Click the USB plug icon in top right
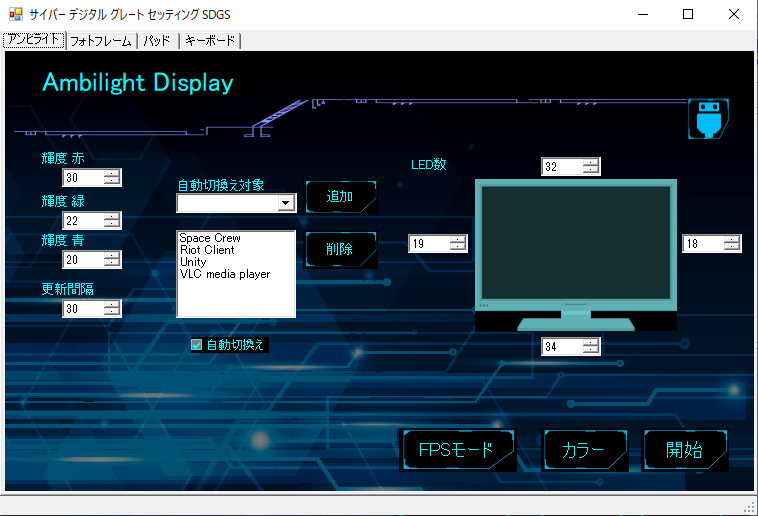Image resolution: width=758 pixels, height=516 pixels. [x=707, y=118]
